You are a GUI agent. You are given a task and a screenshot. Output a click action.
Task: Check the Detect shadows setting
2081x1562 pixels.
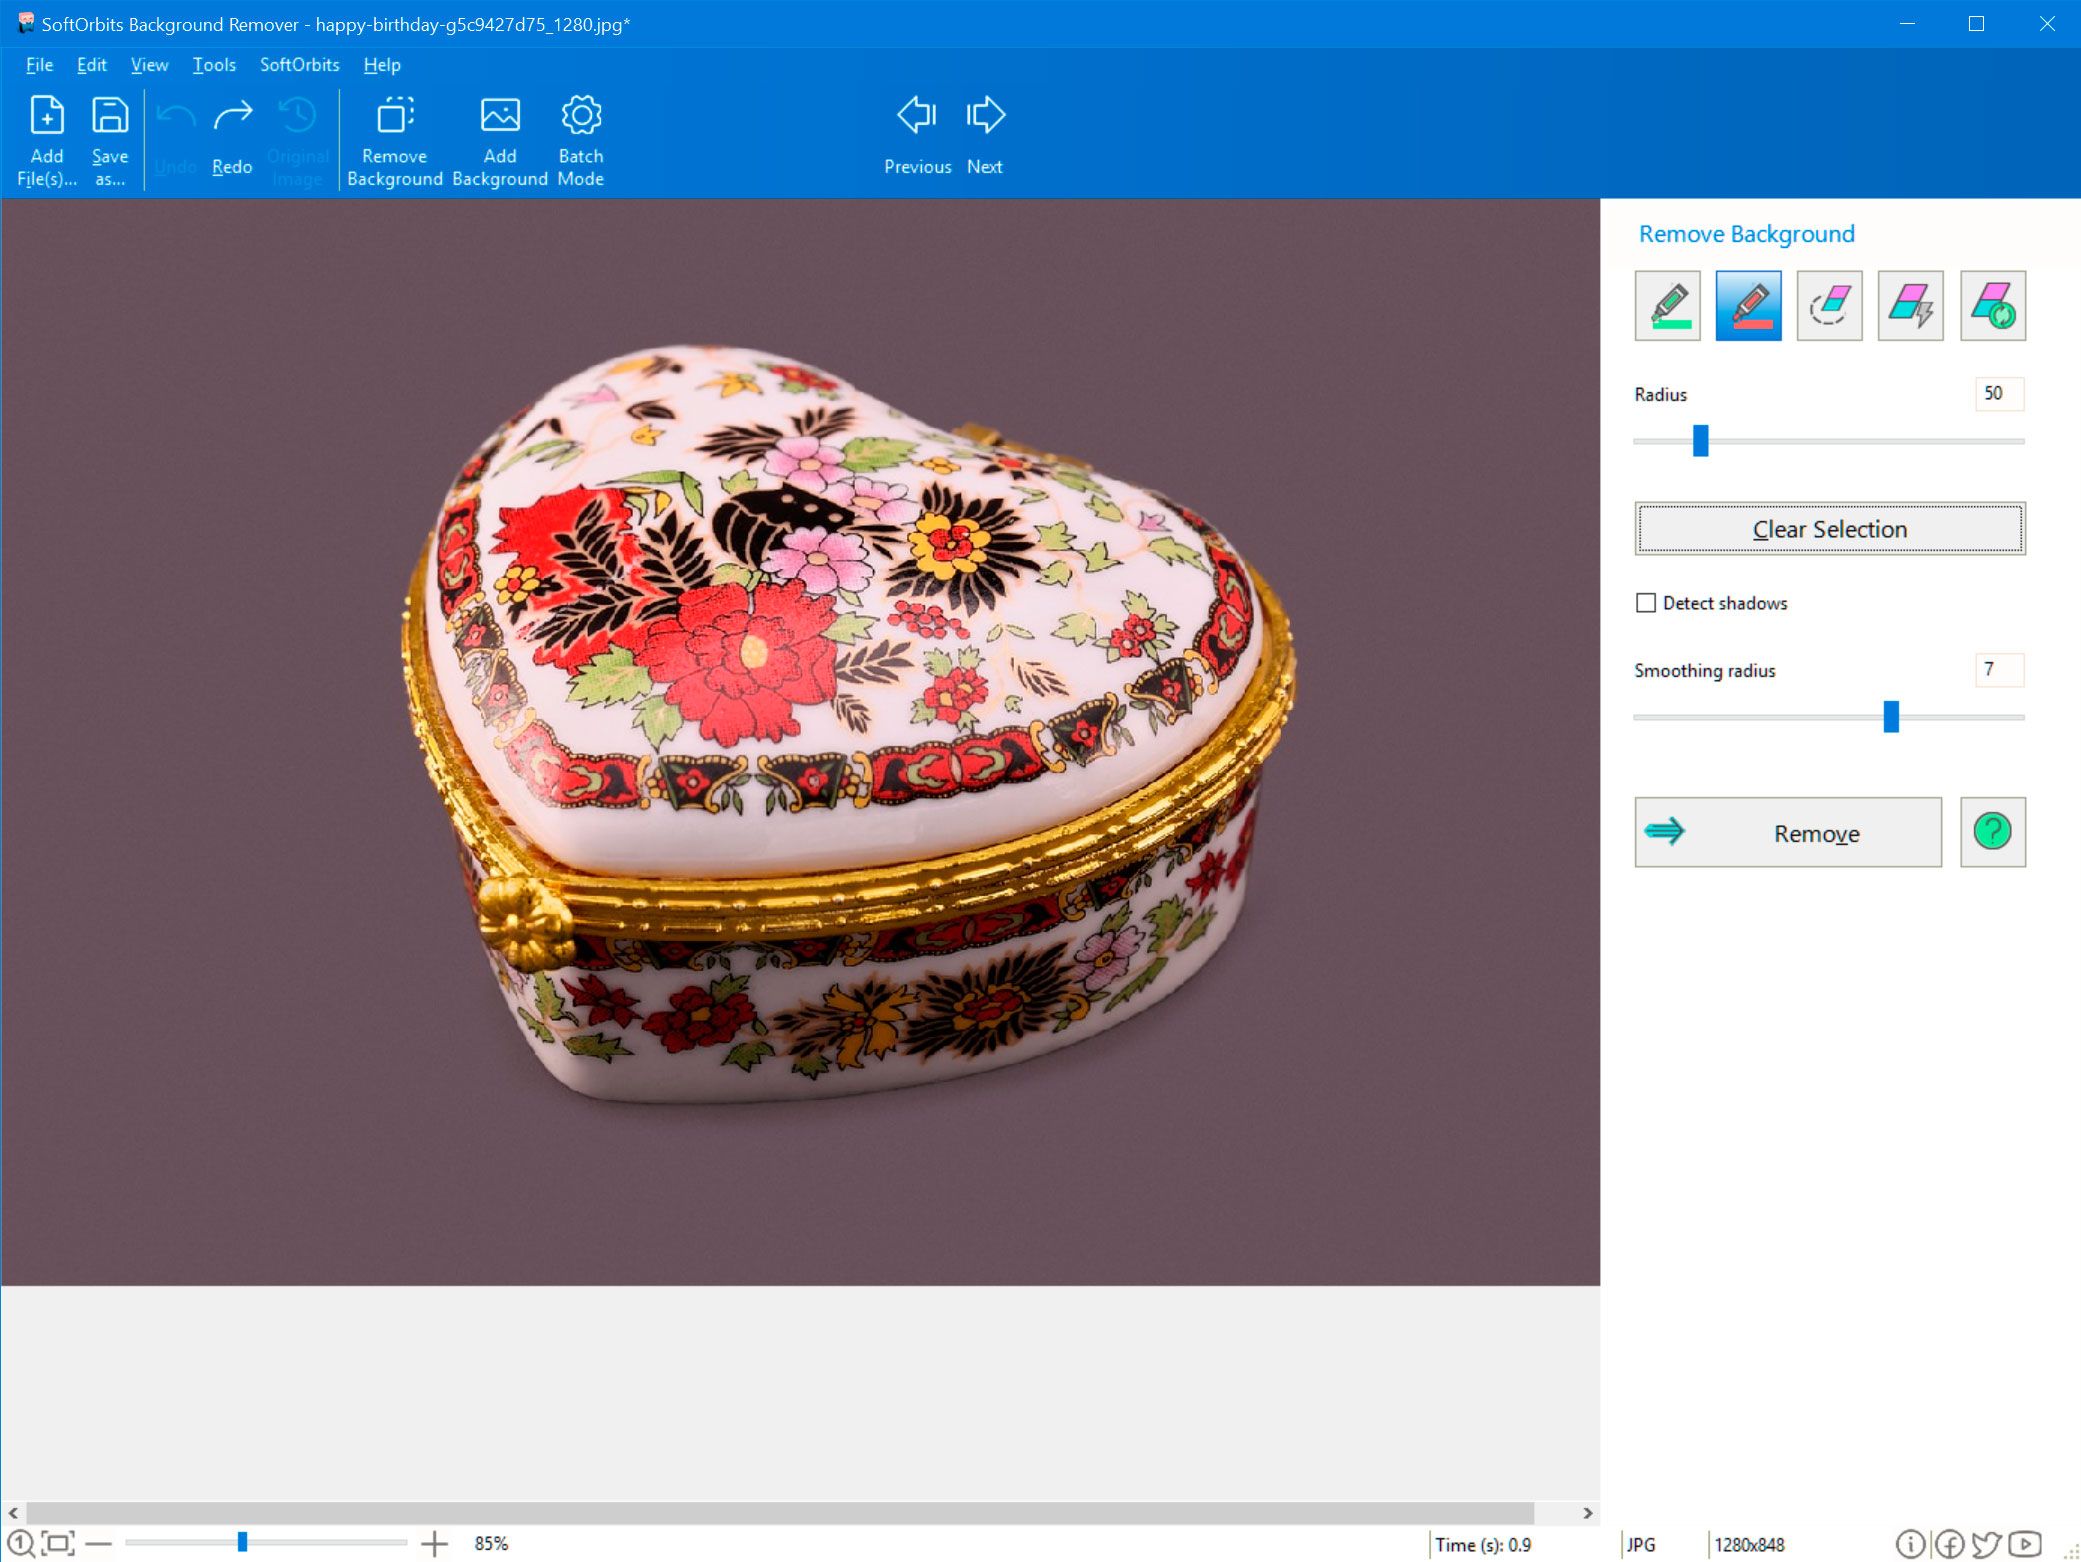point(1646,602)
